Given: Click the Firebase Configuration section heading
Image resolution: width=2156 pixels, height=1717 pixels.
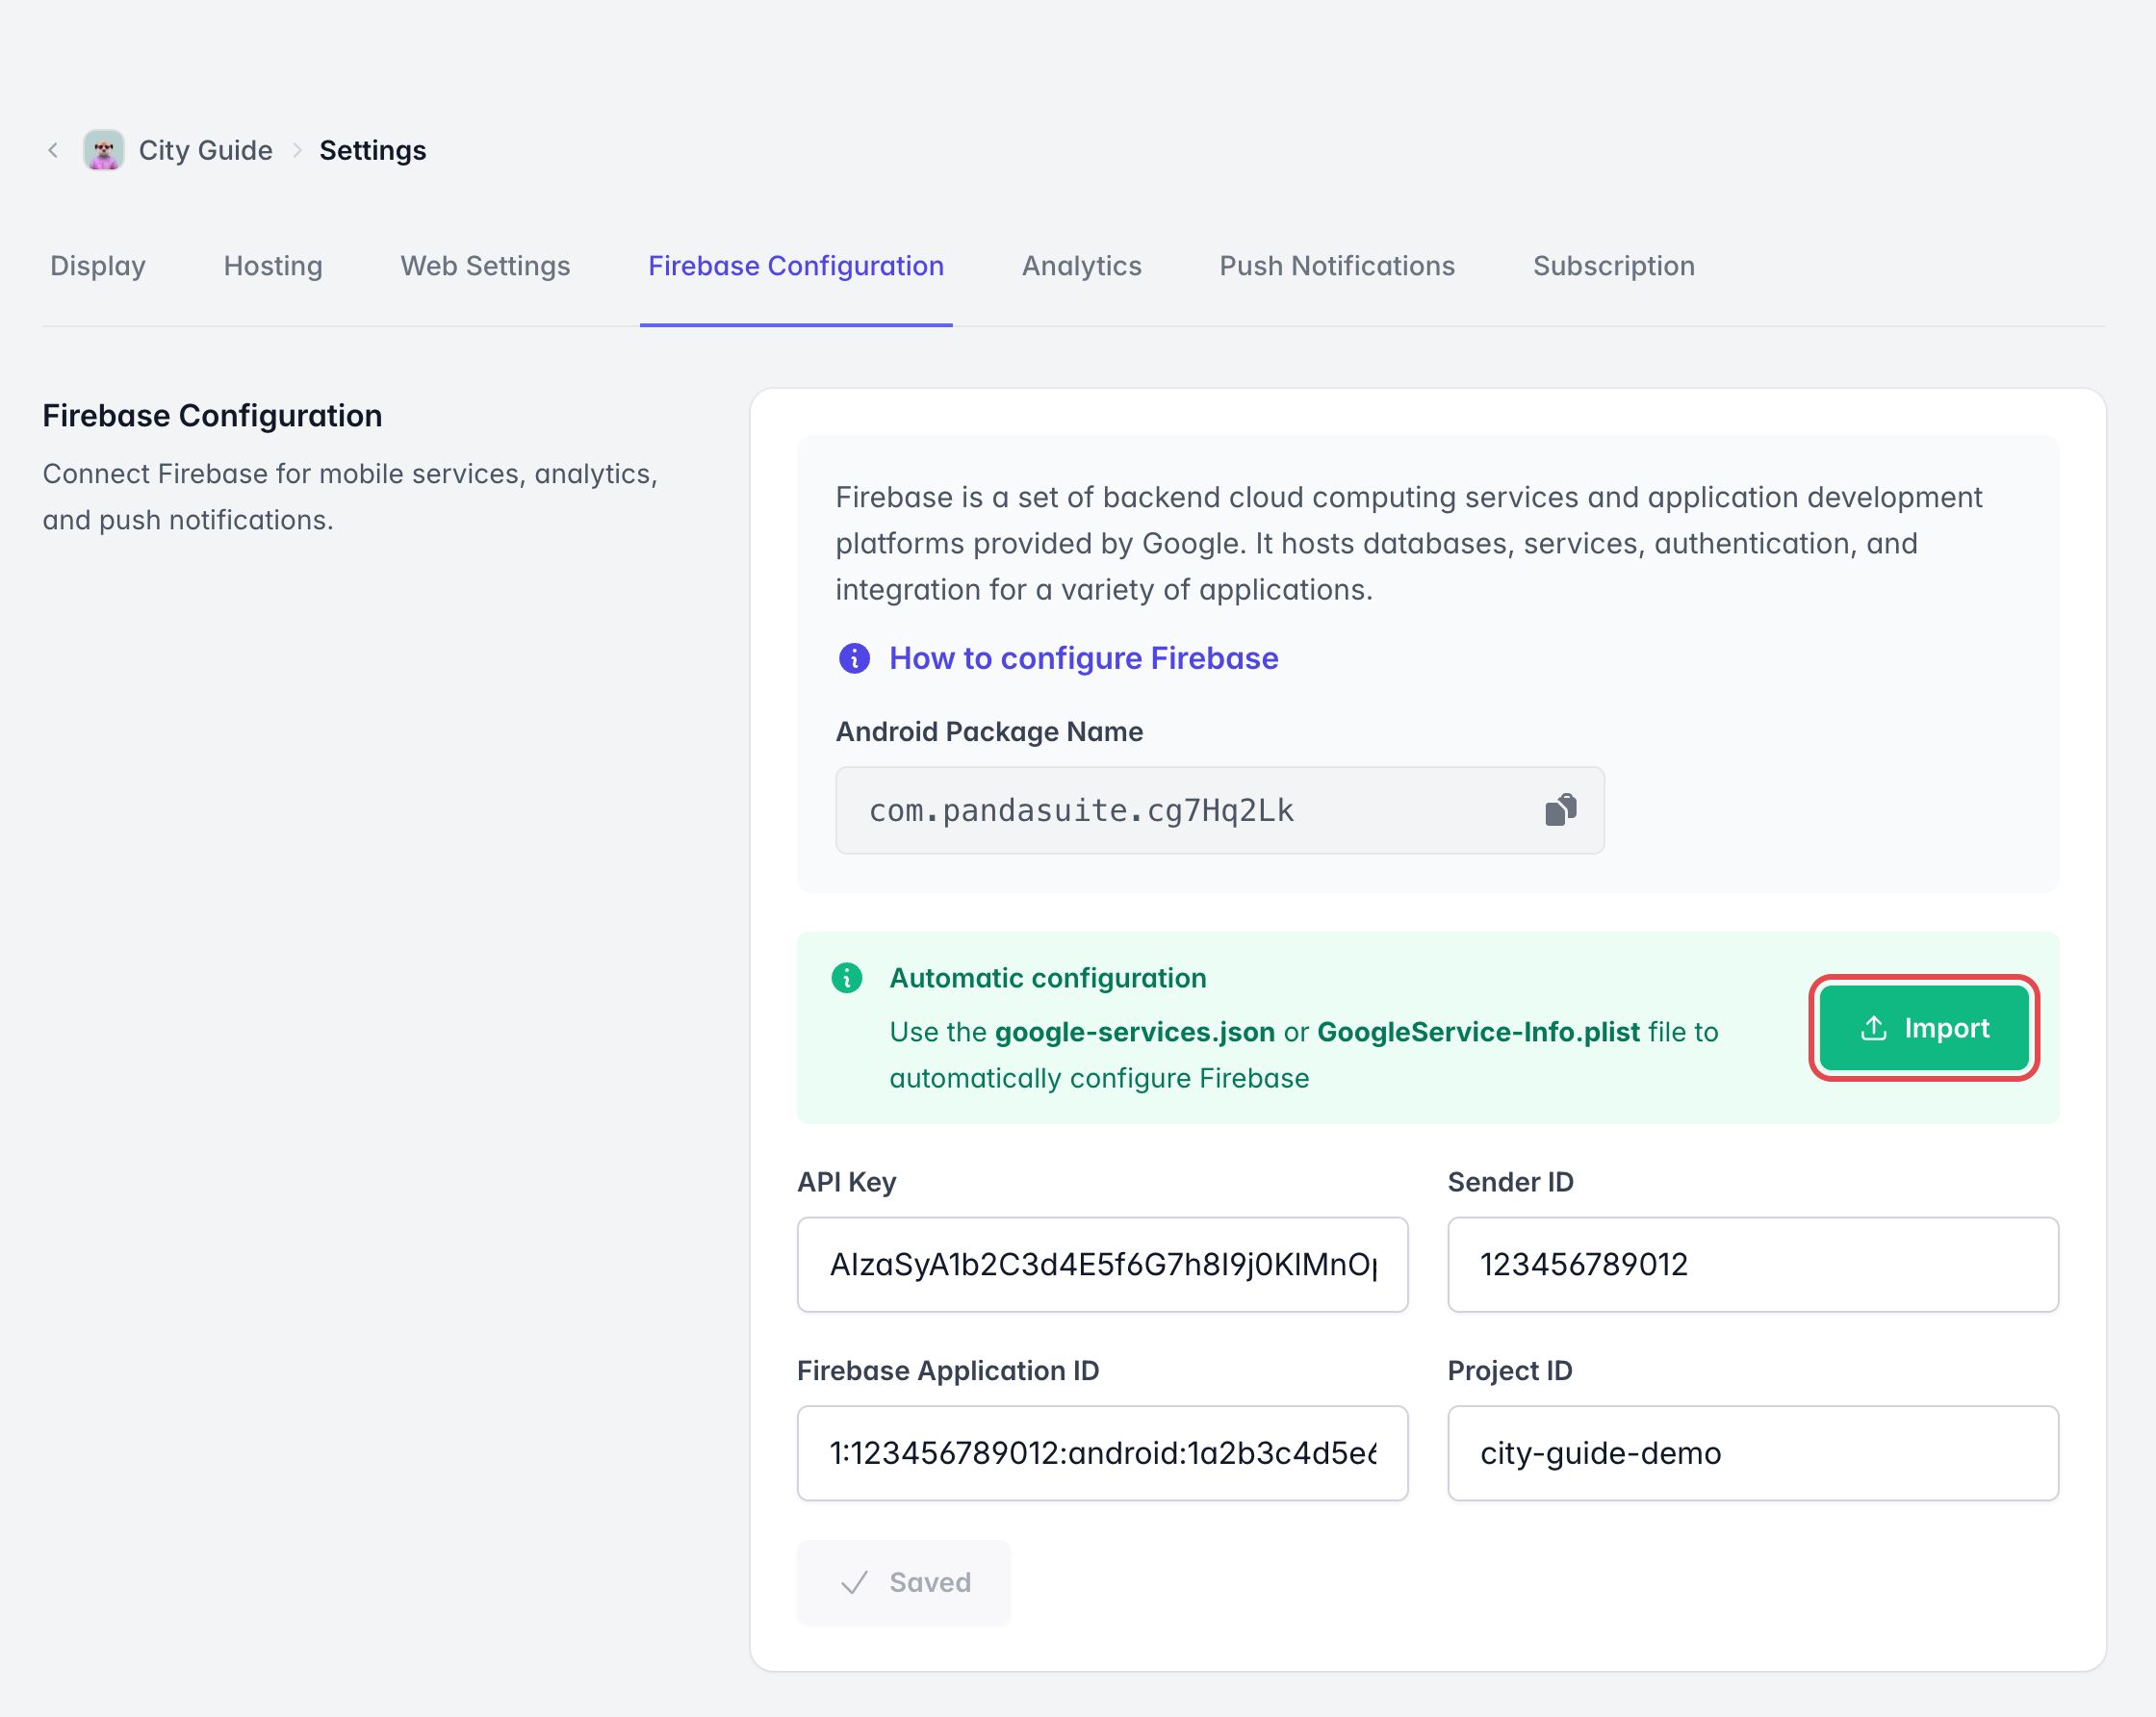Looking at the screenshot, I should coord(212,416).
